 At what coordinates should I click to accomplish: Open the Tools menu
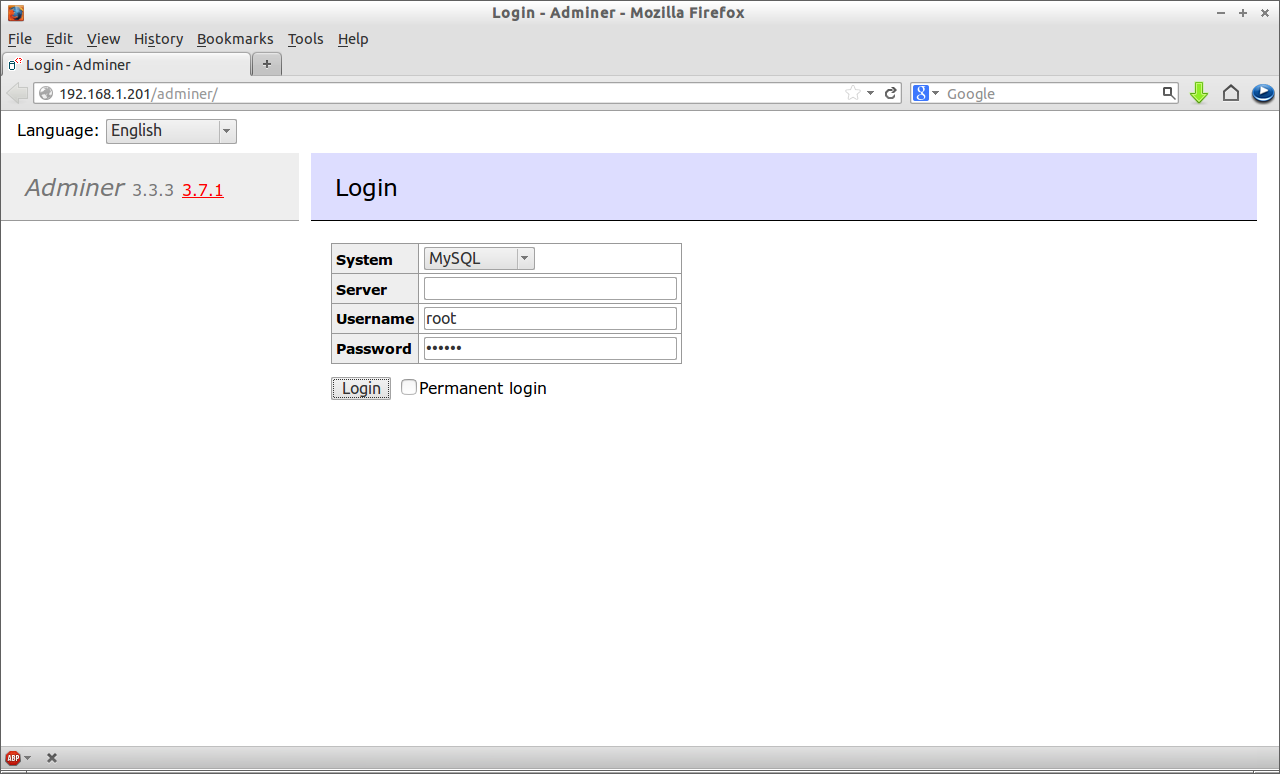305,39
